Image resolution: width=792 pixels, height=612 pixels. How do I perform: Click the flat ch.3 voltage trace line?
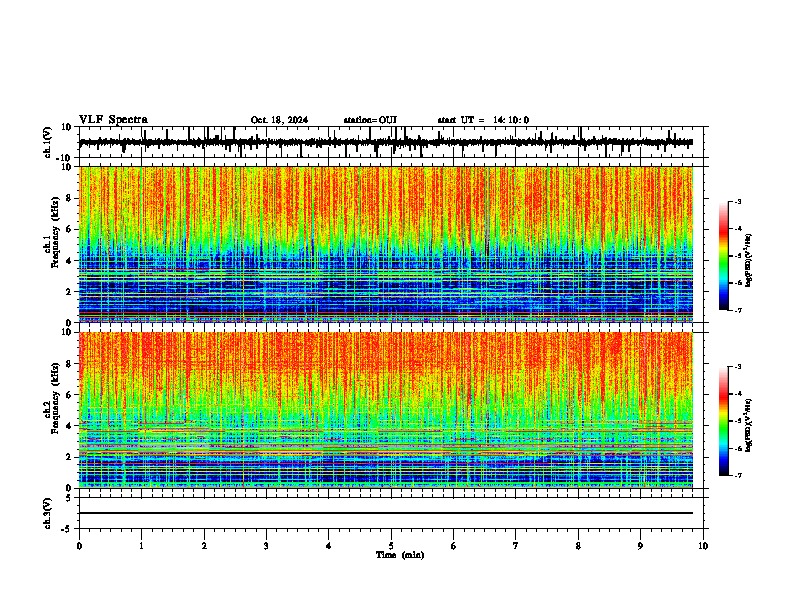386,513
